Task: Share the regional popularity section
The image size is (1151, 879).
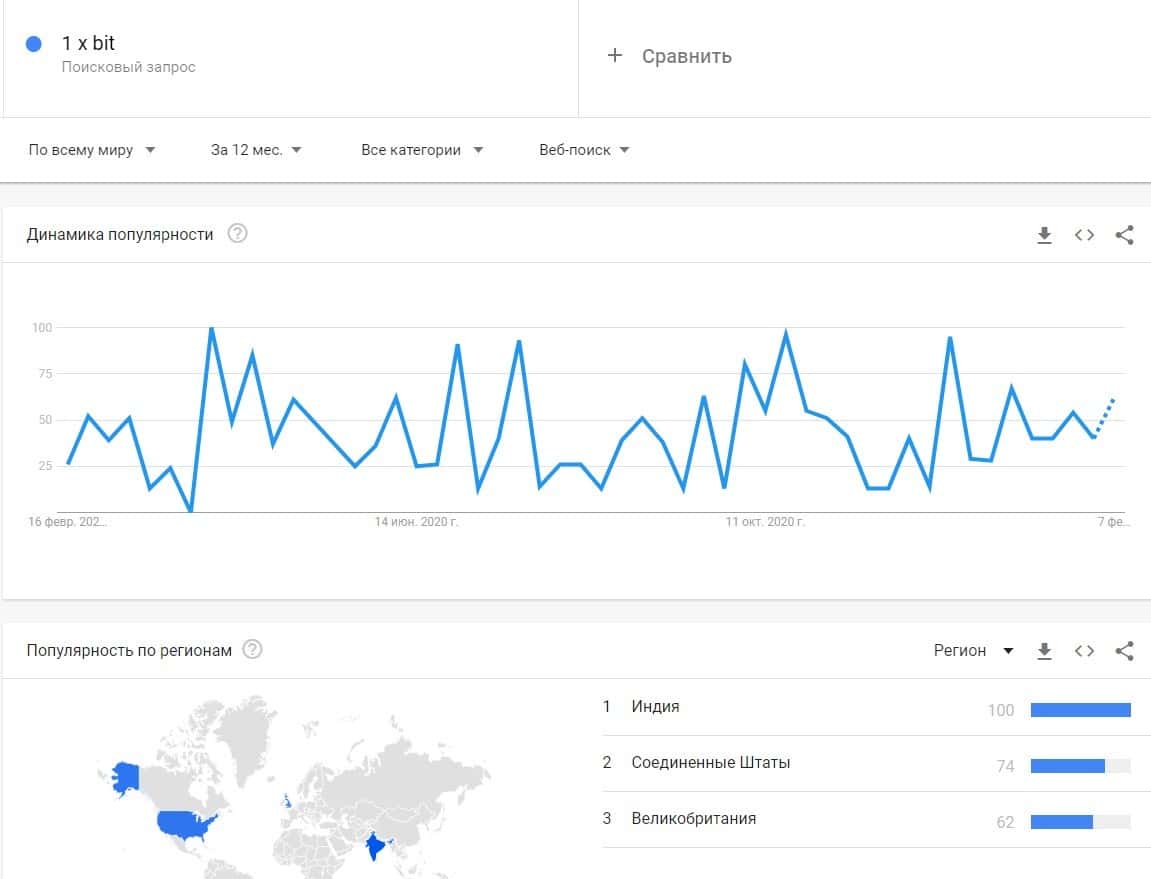Action: (1124, 651)
